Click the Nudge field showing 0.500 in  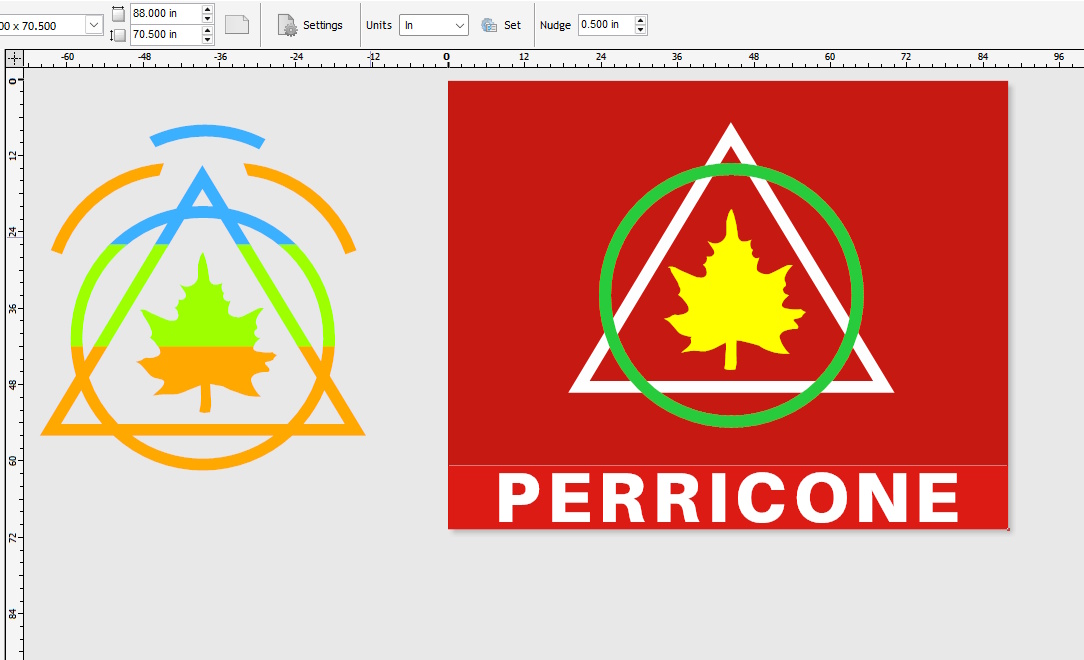(604, 25)
